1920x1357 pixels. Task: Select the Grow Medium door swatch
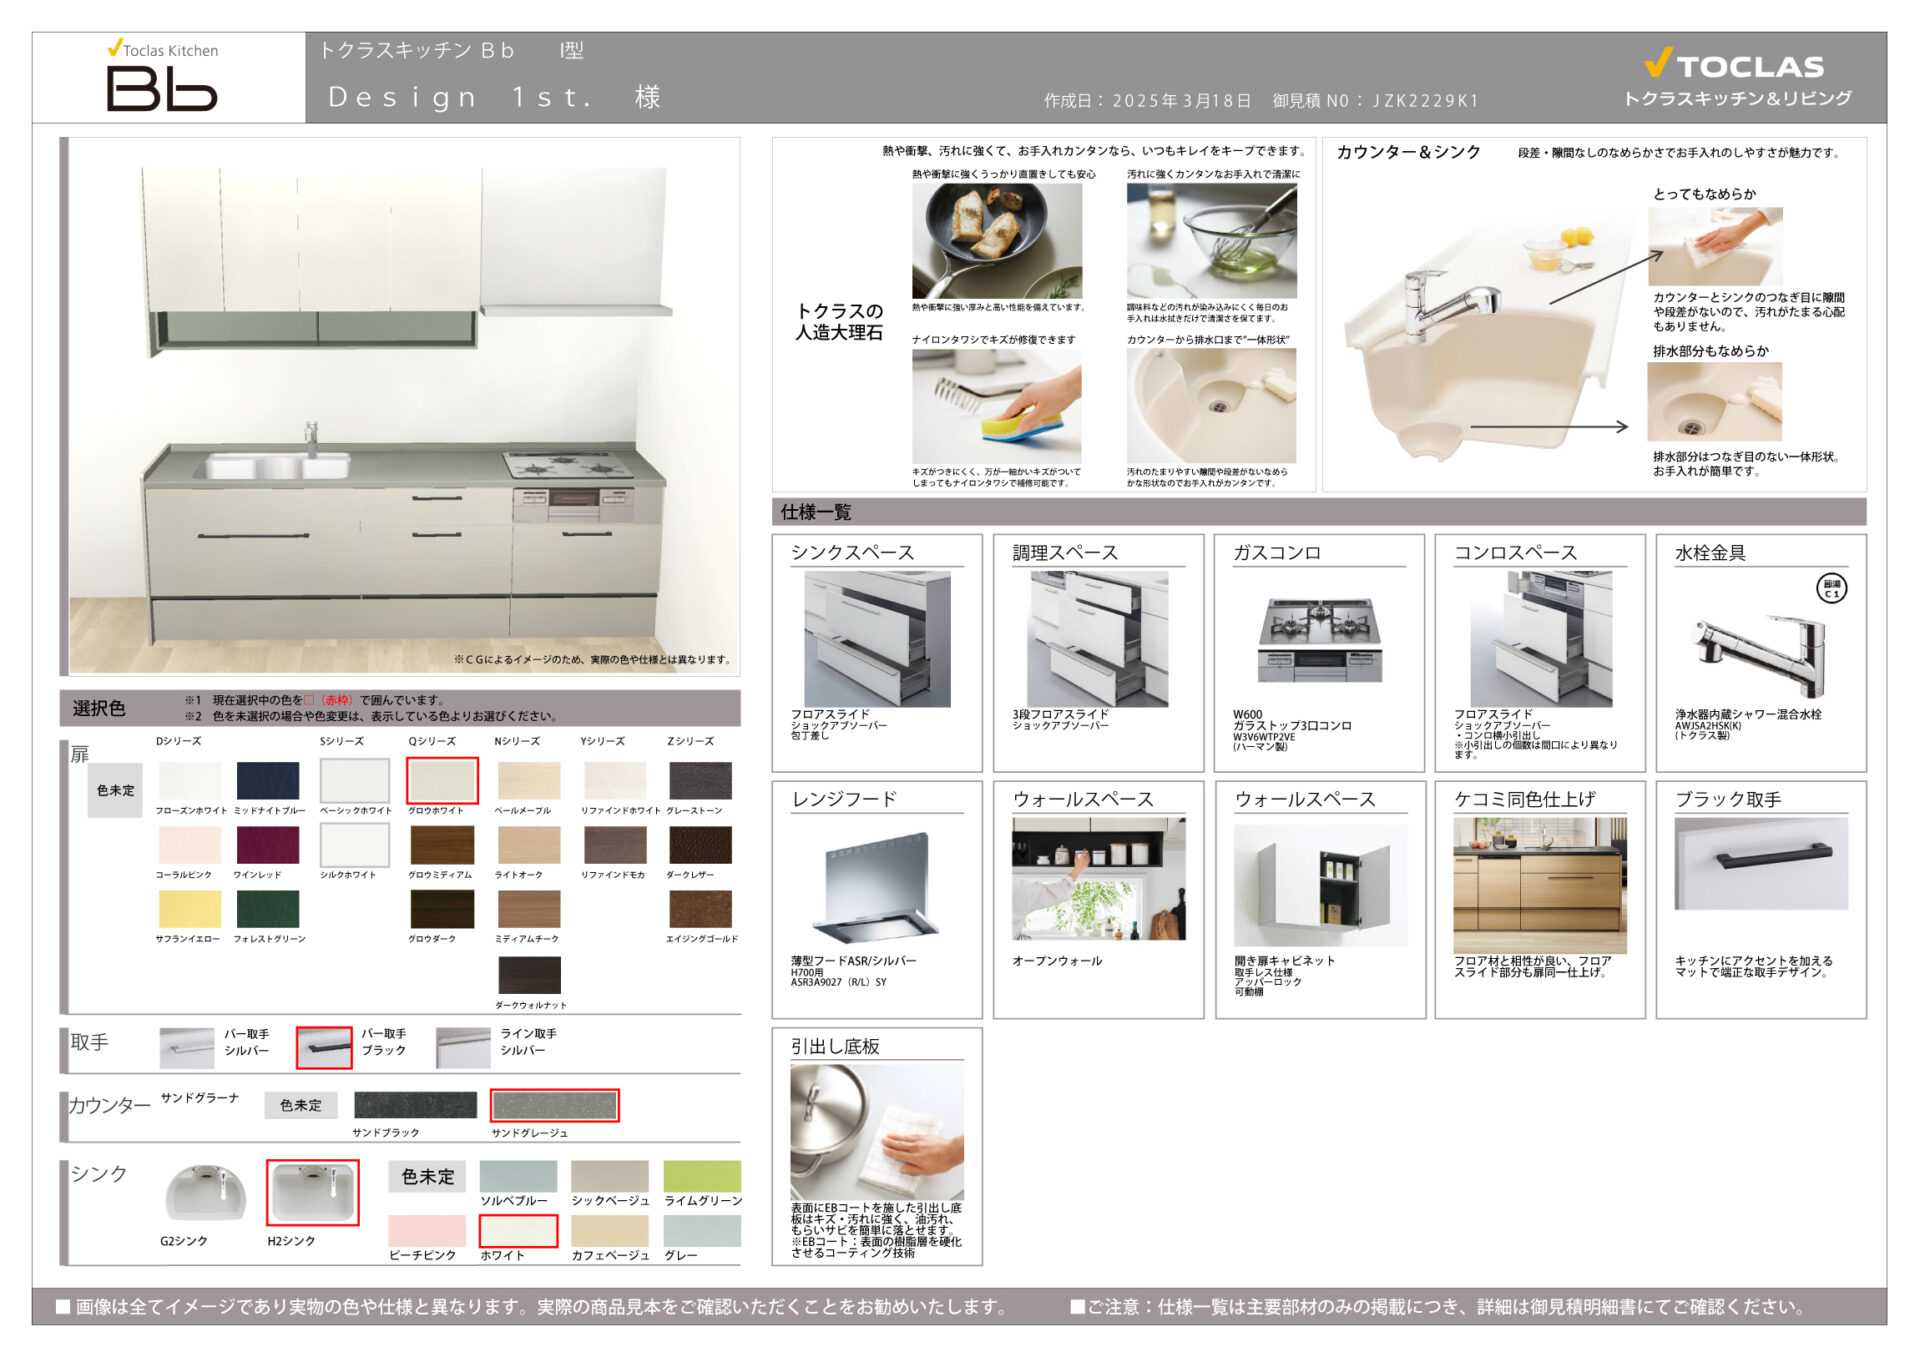click(442, 844)
